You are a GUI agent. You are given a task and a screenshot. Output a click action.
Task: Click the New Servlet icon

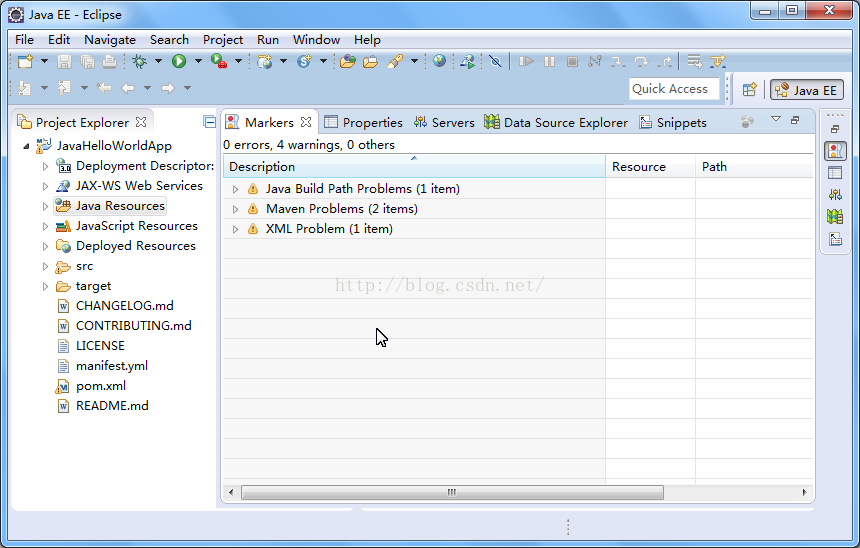click(x=304, y=61)
